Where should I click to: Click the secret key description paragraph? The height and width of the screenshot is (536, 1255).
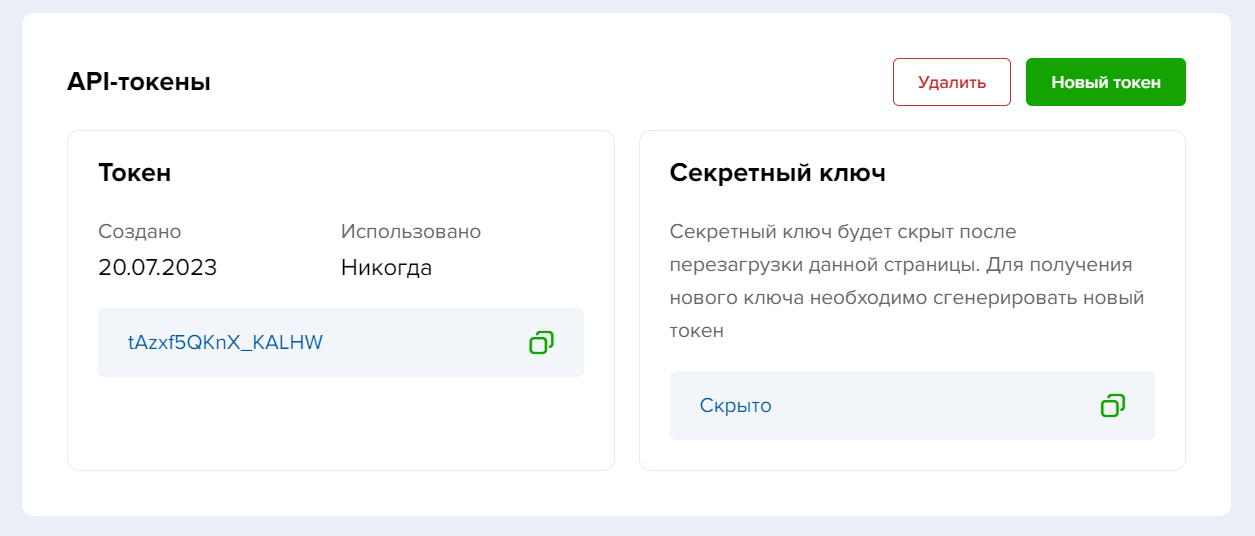click(x=907, y=281)
